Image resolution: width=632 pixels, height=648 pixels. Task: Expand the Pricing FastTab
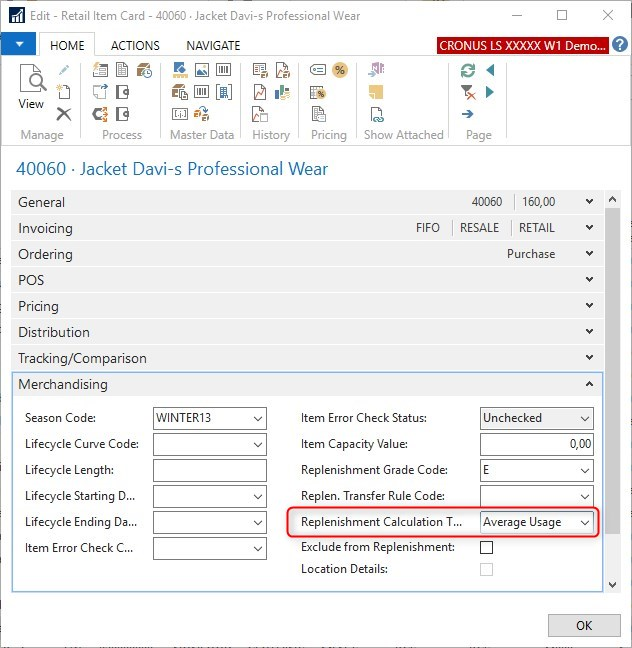coord(589,306)
